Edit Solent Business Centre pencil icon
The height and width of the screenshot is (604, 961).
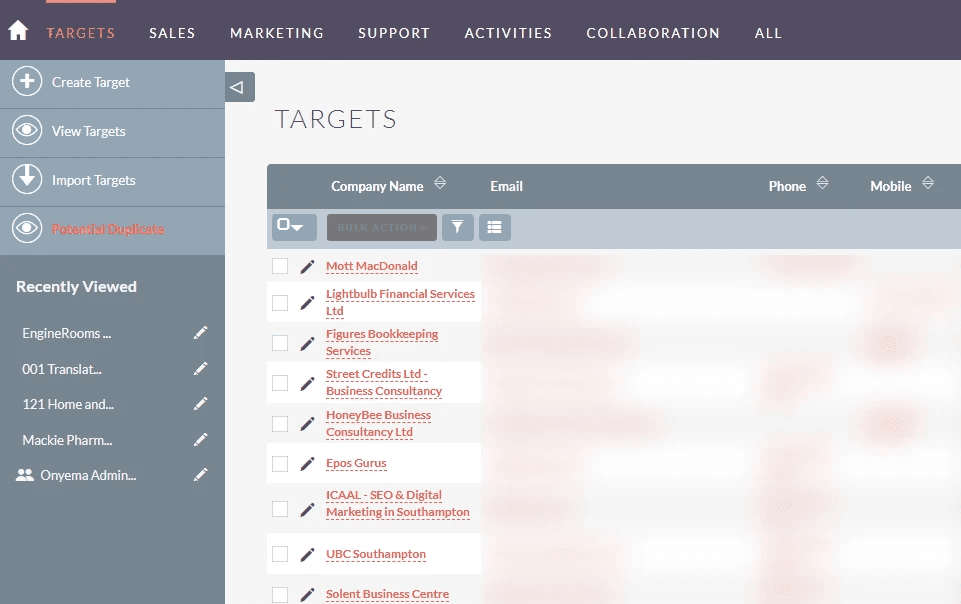click(307, 594)
